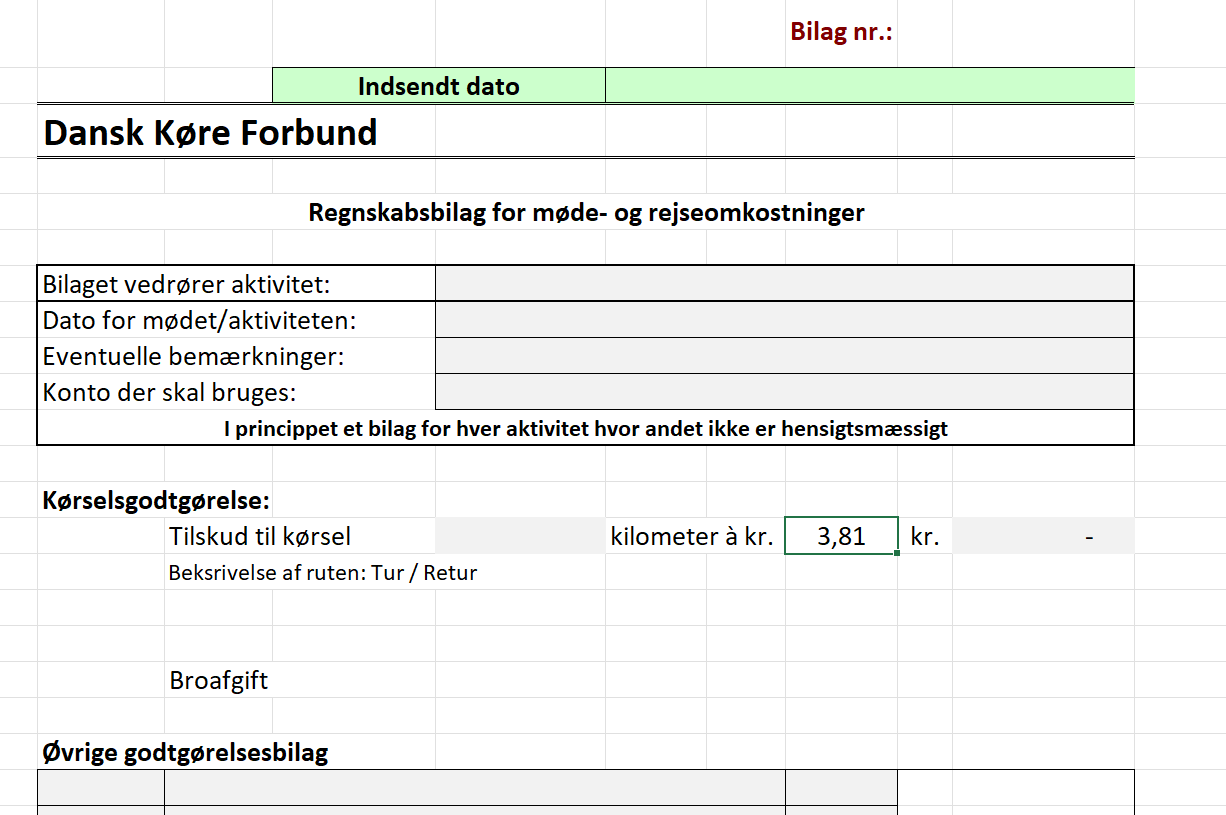Viewport: 1226px width, 815px height.
Task: Click the green input cell beside Indsendt dato
Action: click(x=869, y=86)
